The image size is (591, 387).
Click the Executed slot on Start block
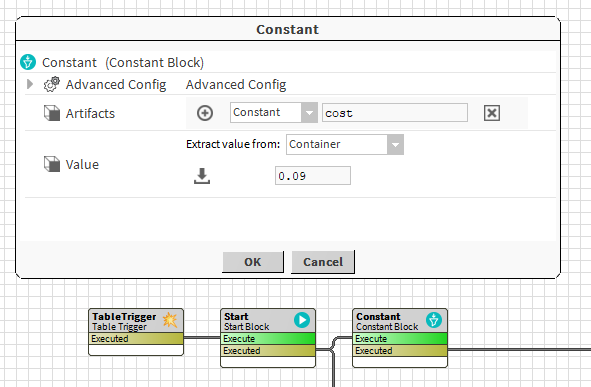pos(268,350)
